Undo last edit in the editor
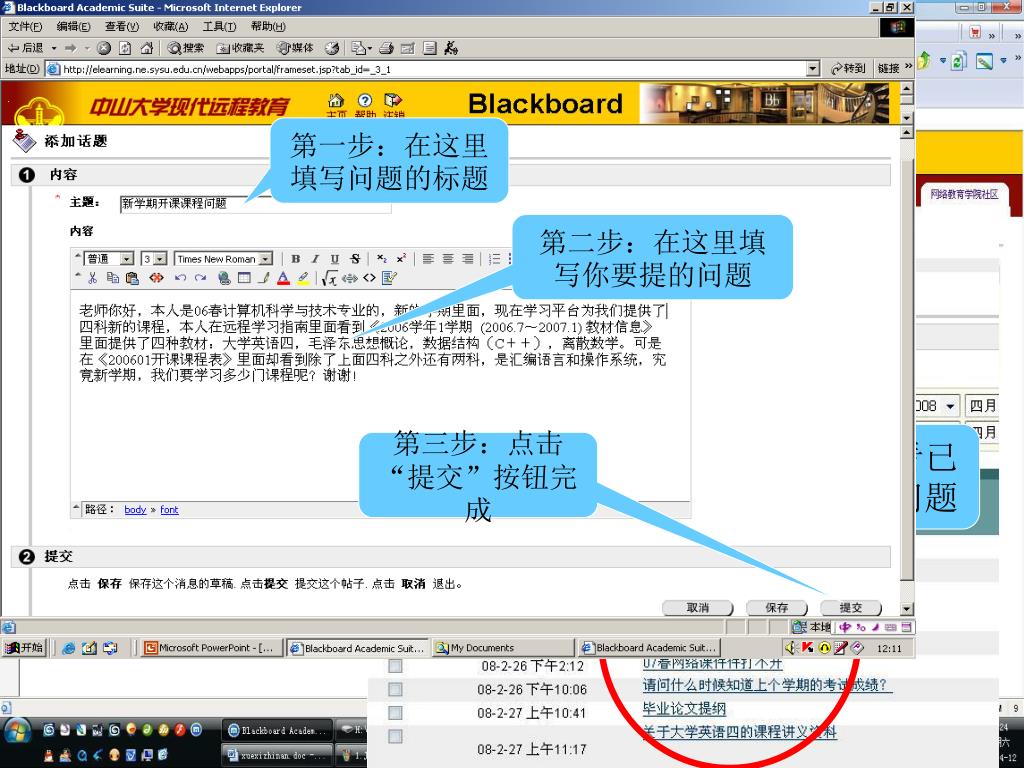 (181, 278)
